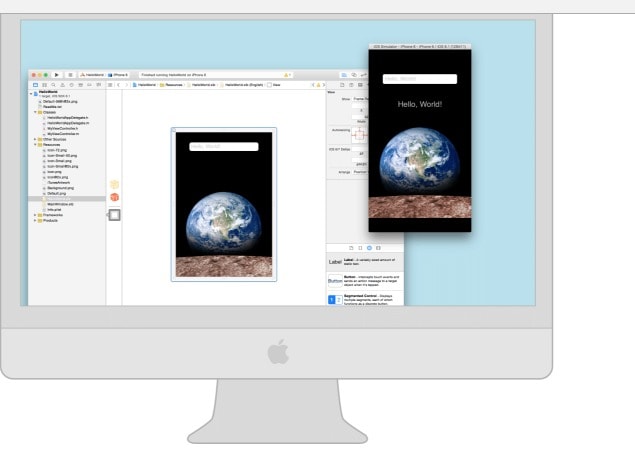Viewport: 635px width, 452px height.
Task: Open the Identity inspector tab
Action: tap(360, 85)
